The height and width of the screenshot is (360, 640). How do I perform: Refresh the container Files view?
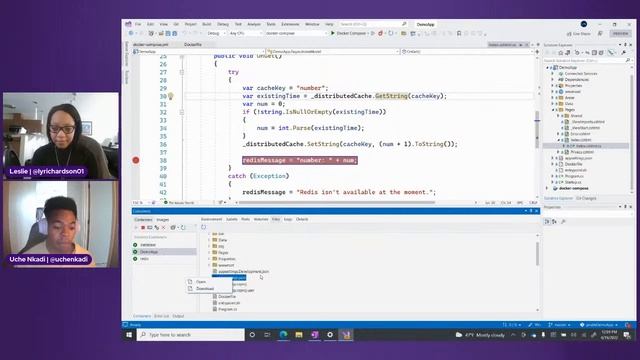[204, 227]
